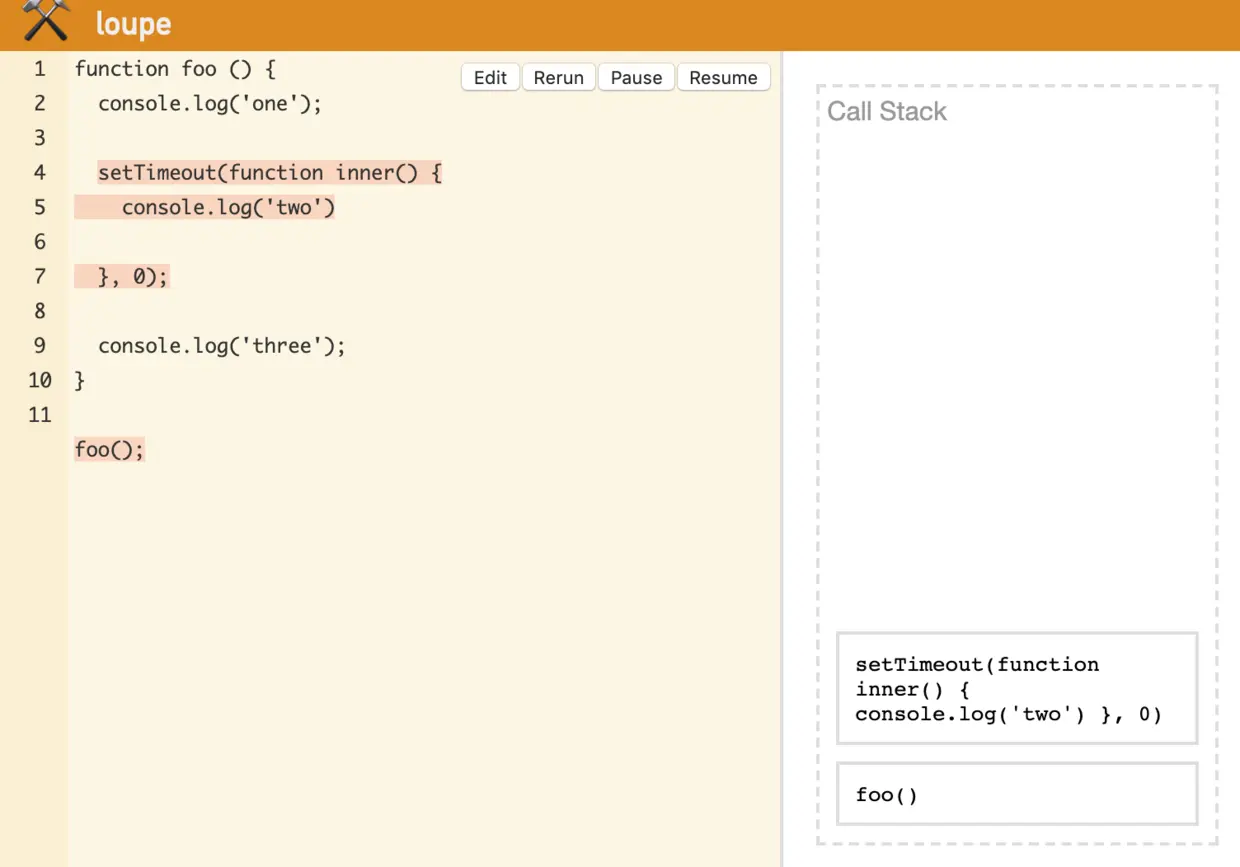Resume the execution

723,78
